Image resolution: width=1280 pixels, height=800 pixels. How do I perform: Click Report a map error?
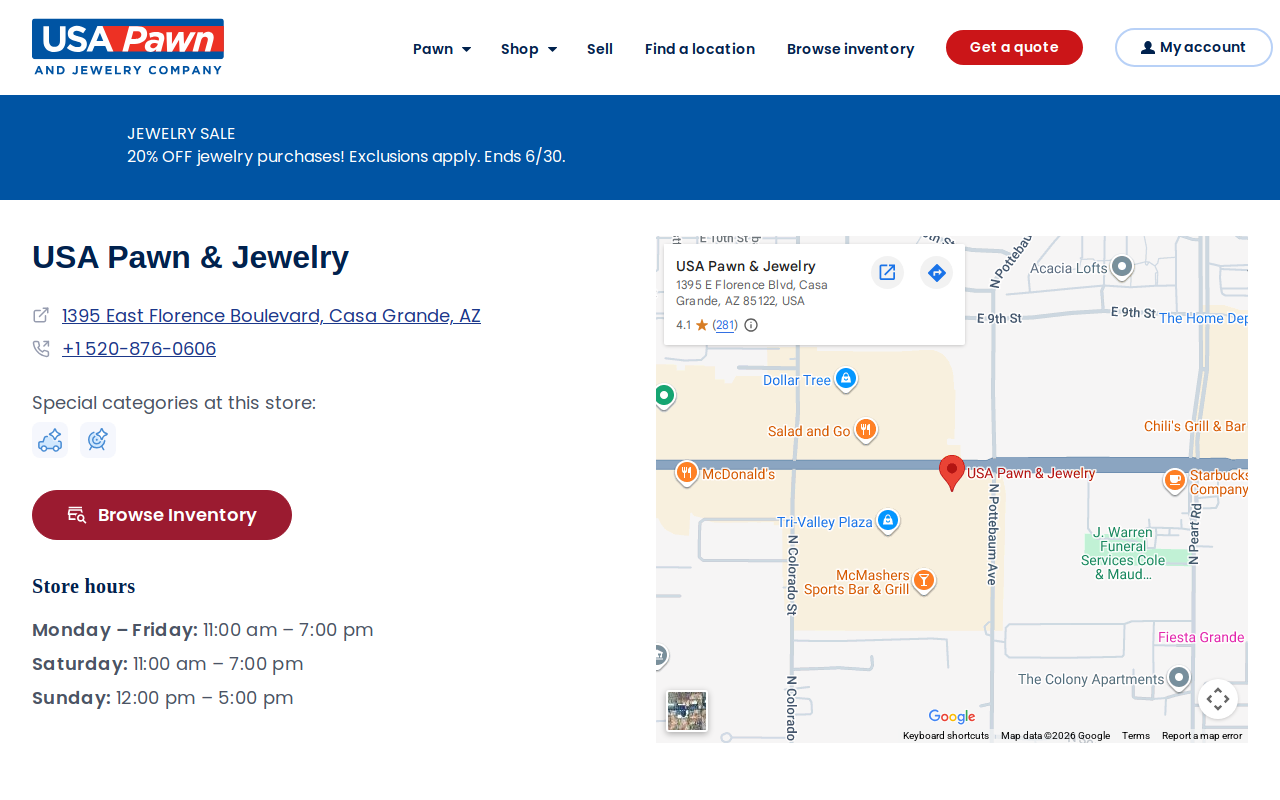(1202, 736)
